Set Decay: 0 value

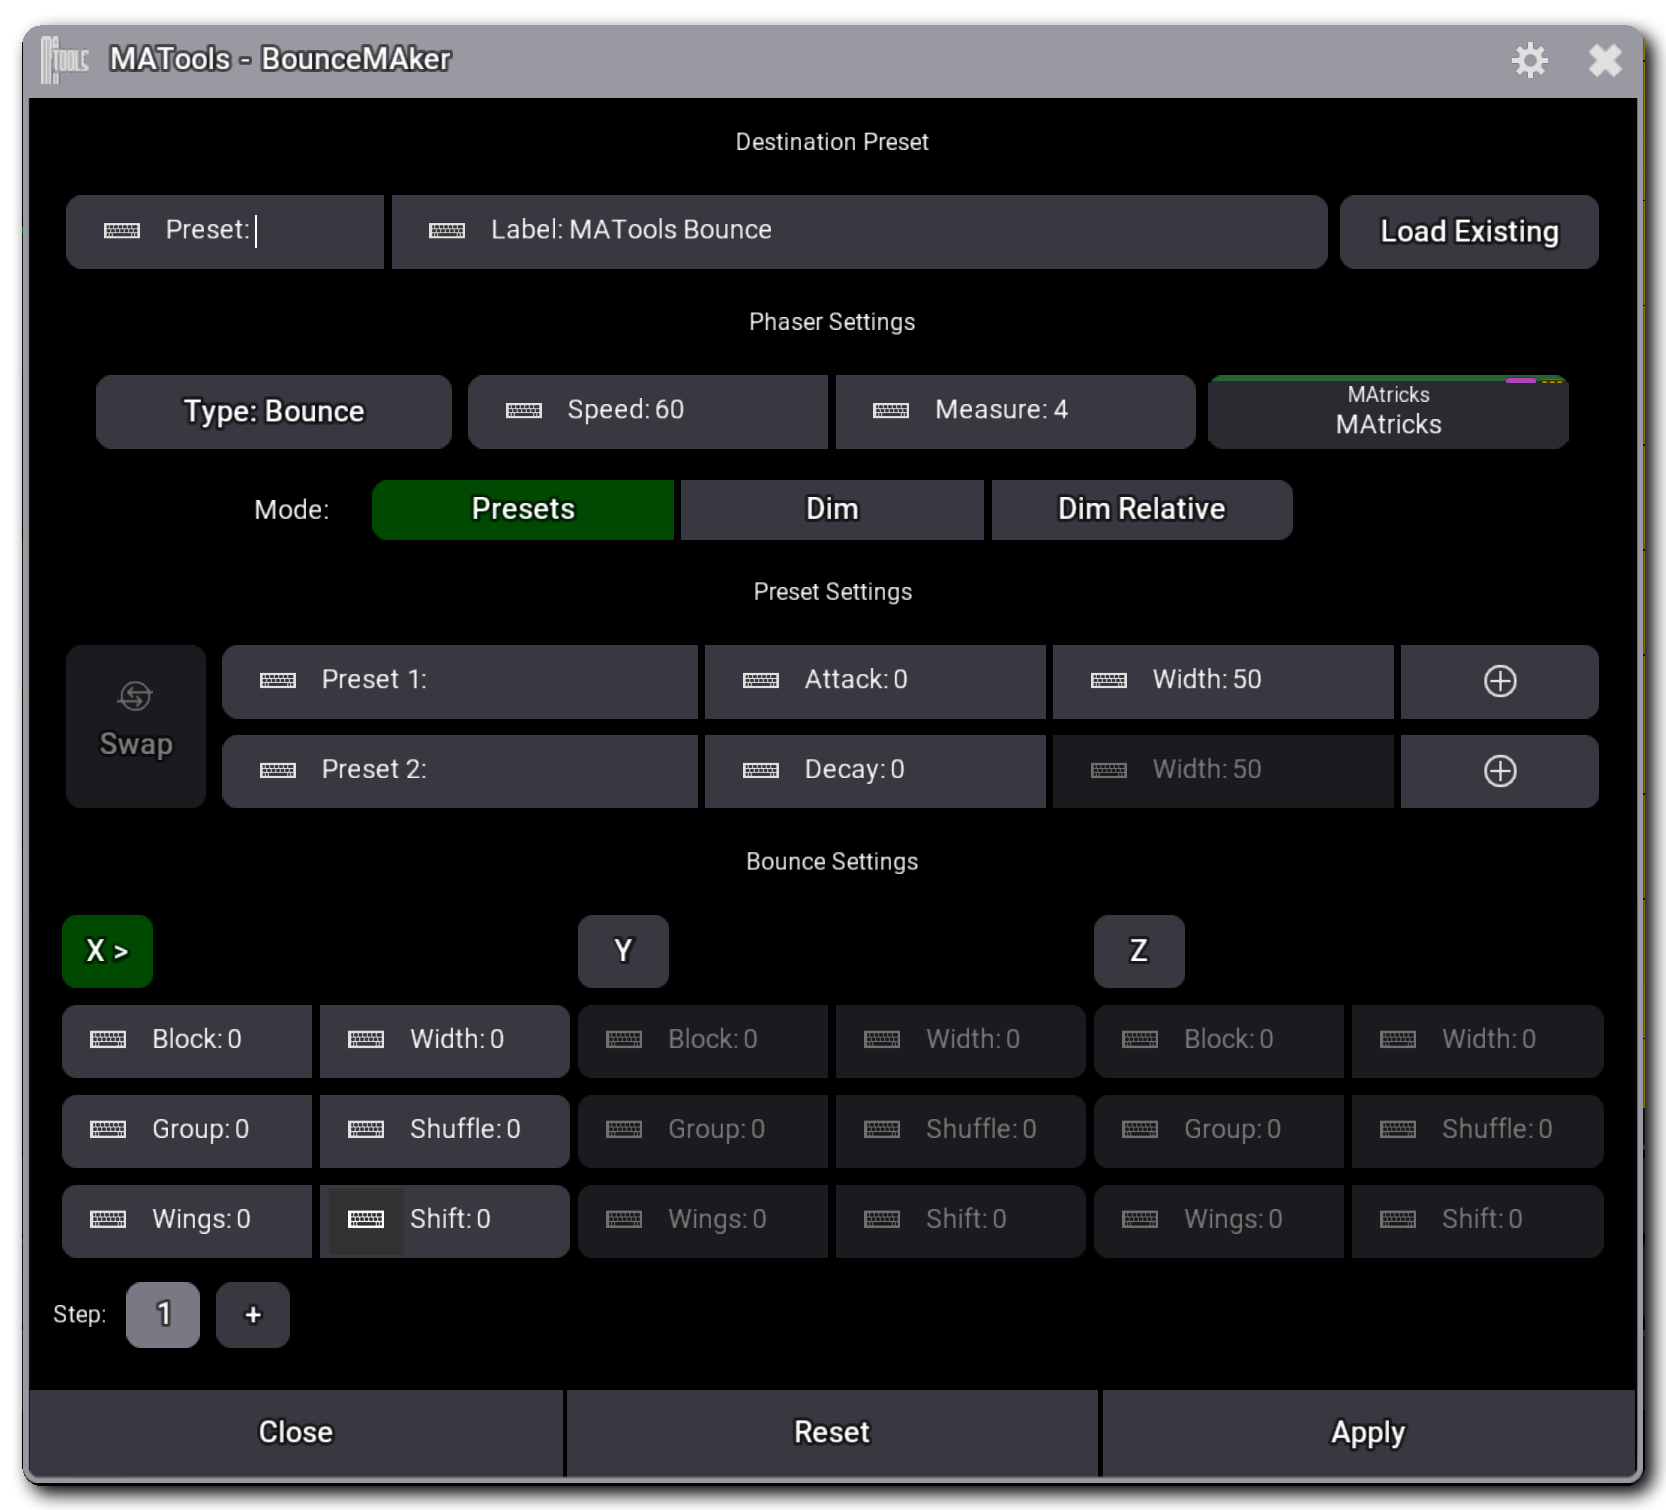[x=875, y=772]
